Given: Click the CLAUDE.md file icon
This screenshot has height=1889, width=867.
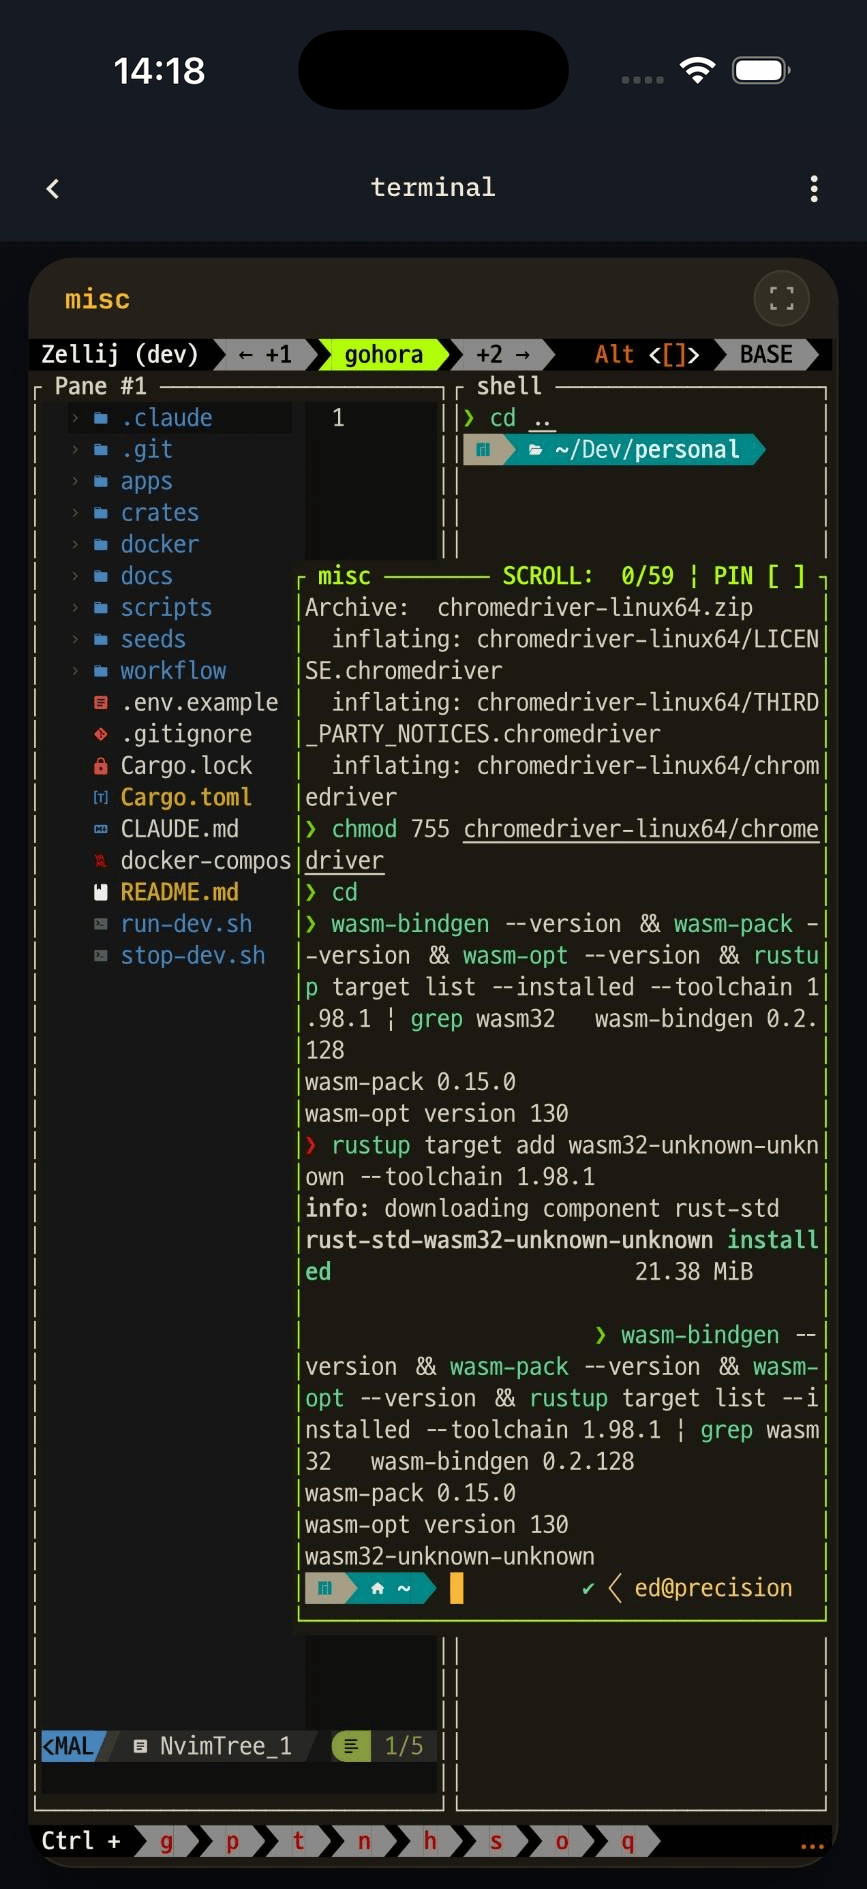Looking at the screenshot, I should (x=101, y=830).
